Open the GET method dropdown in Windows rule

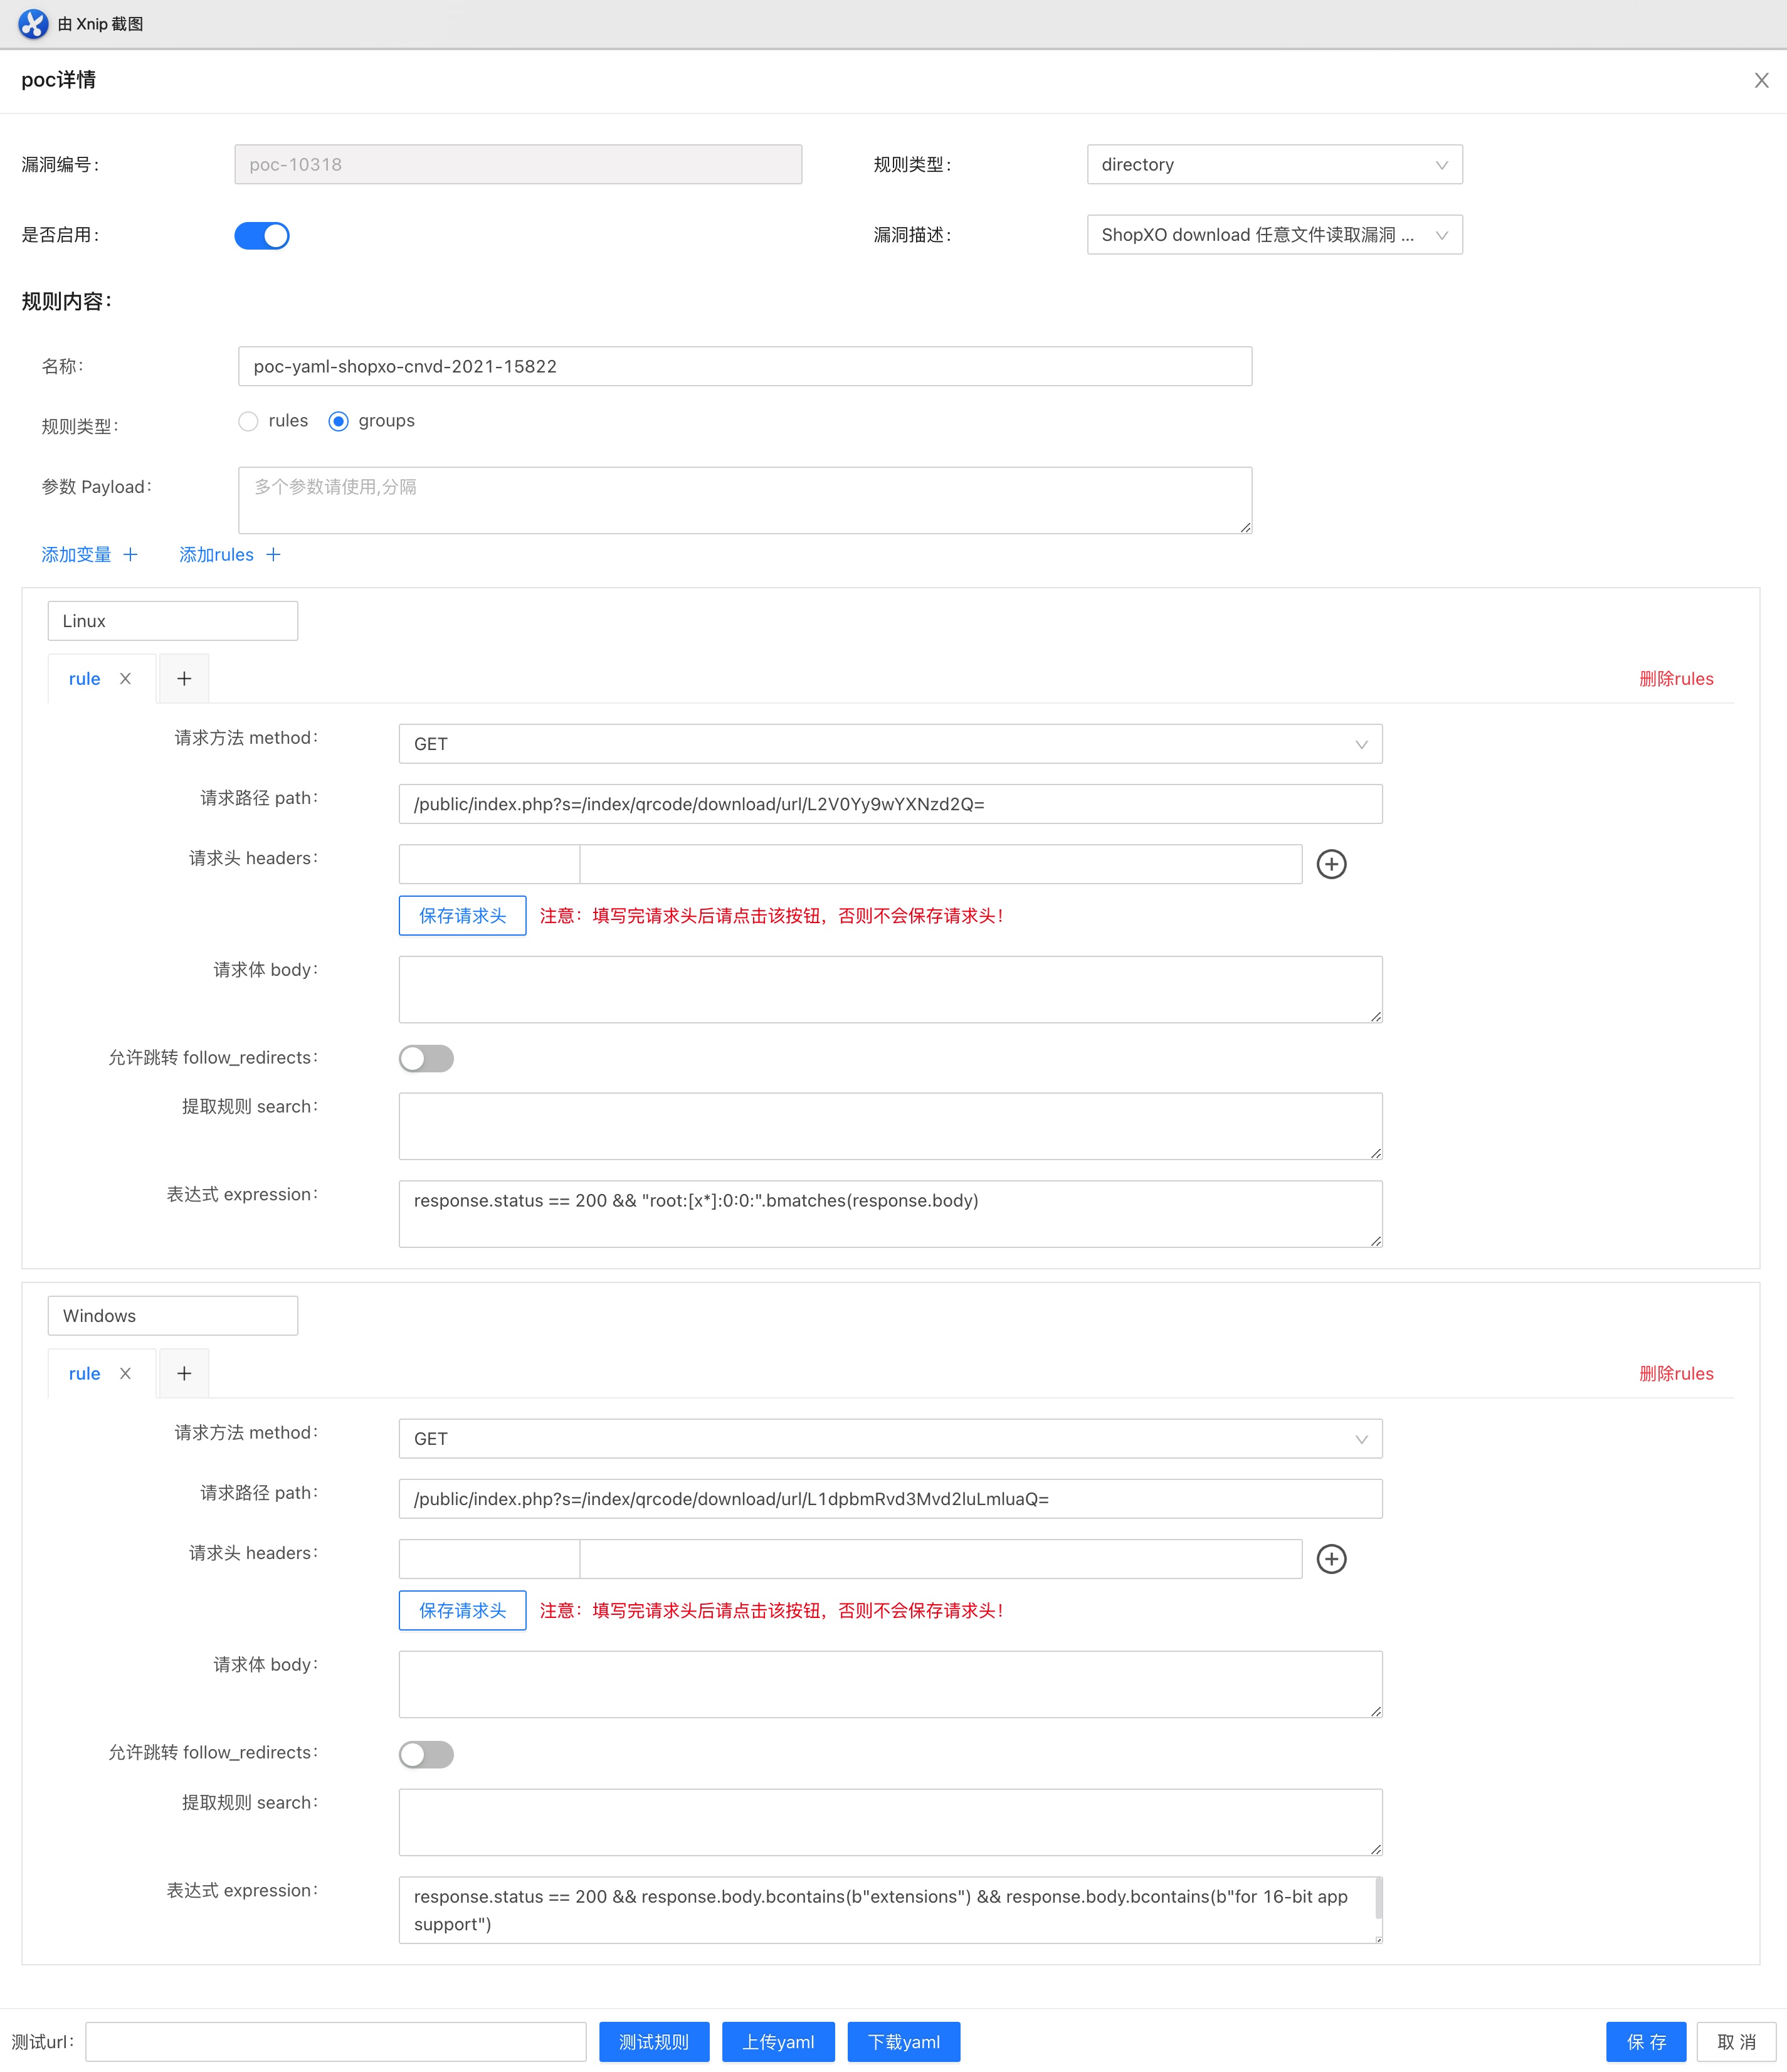coord(890,1439)
